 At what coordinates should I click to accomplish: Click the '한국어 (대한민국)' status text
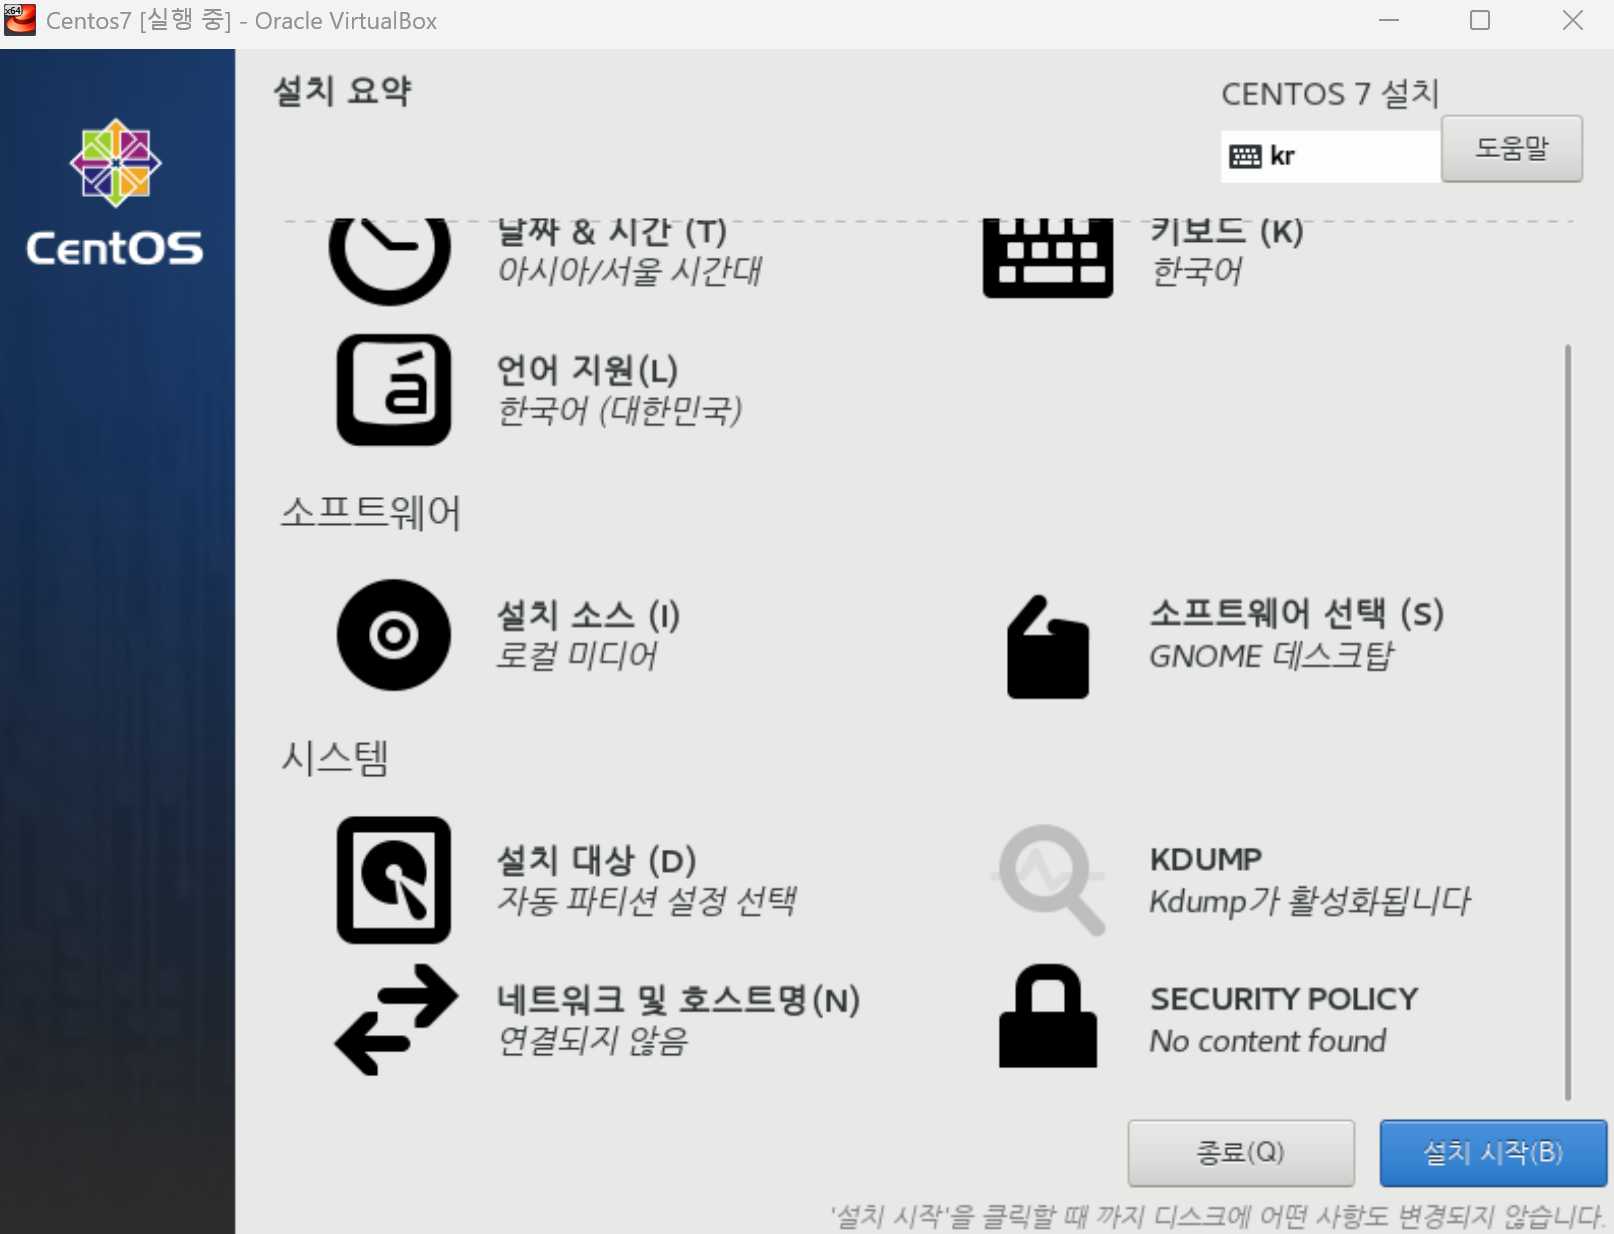[620, 411]
